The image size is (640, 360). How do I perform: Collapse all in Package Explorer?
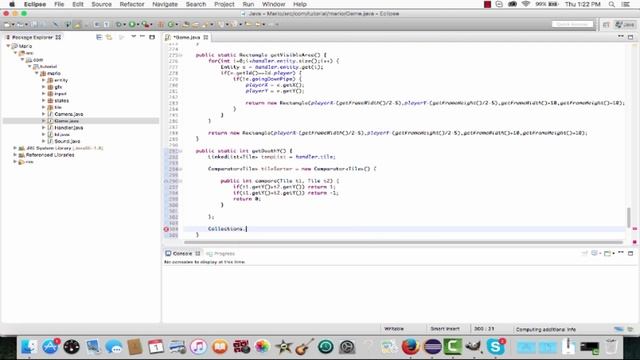coord(99,37)
